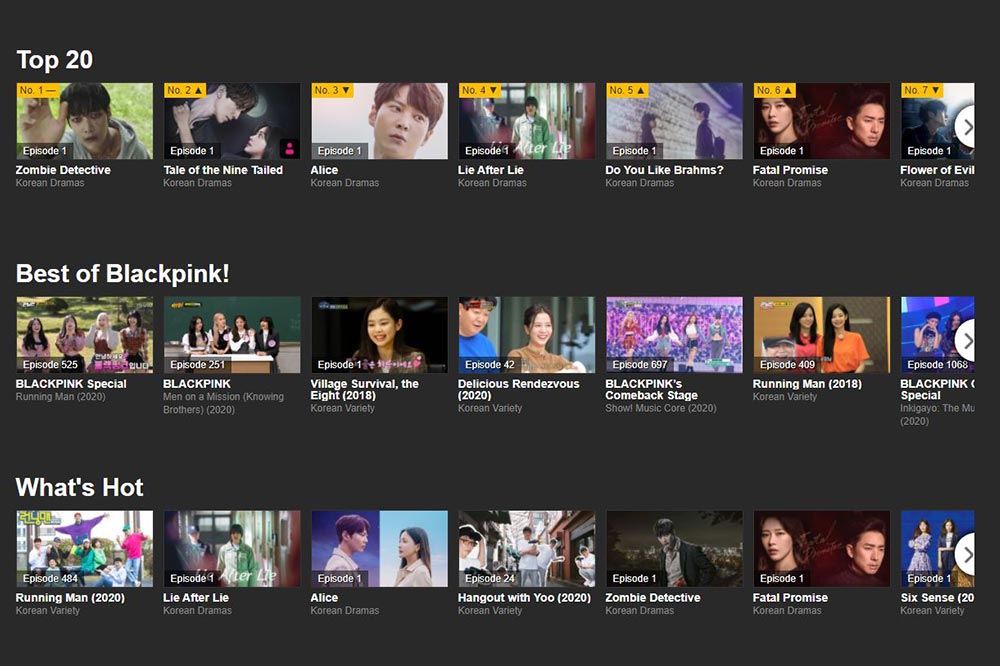
Task: Show next titles in Top 20 row
Action: (966, 128)
